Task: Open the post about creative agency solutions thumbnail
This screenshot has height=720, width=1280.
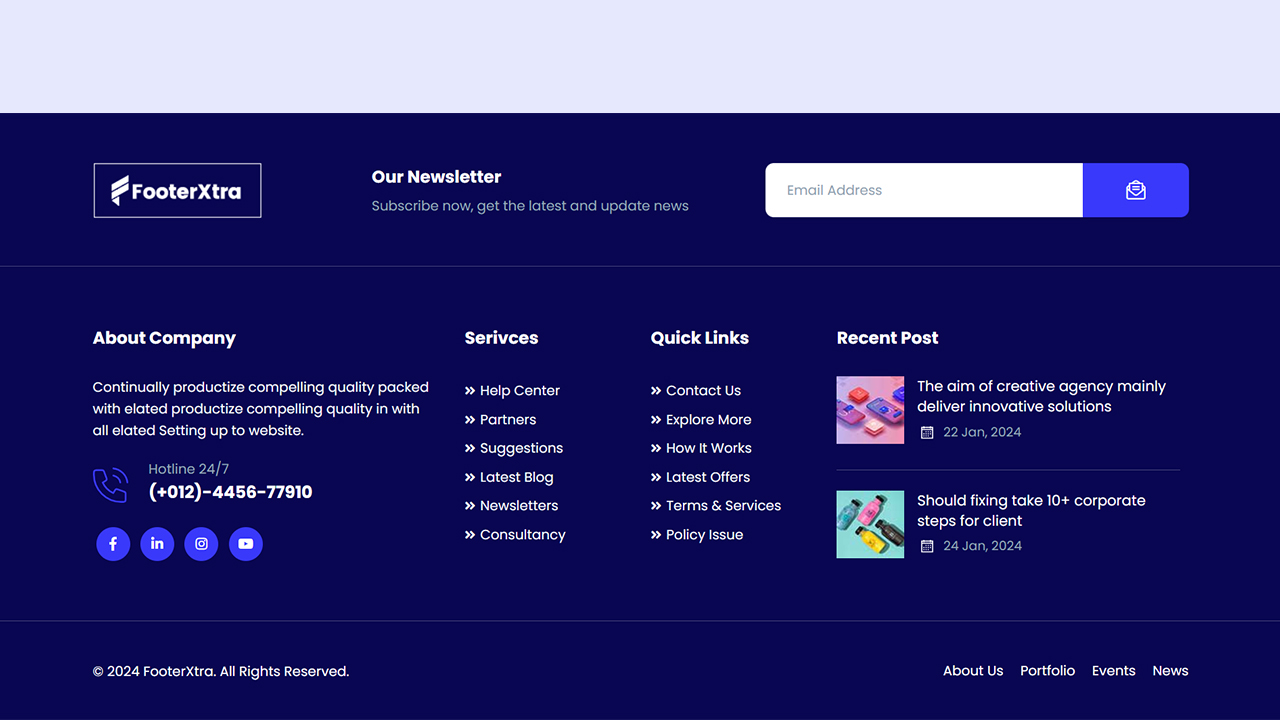Action: [x=870, y=410]
